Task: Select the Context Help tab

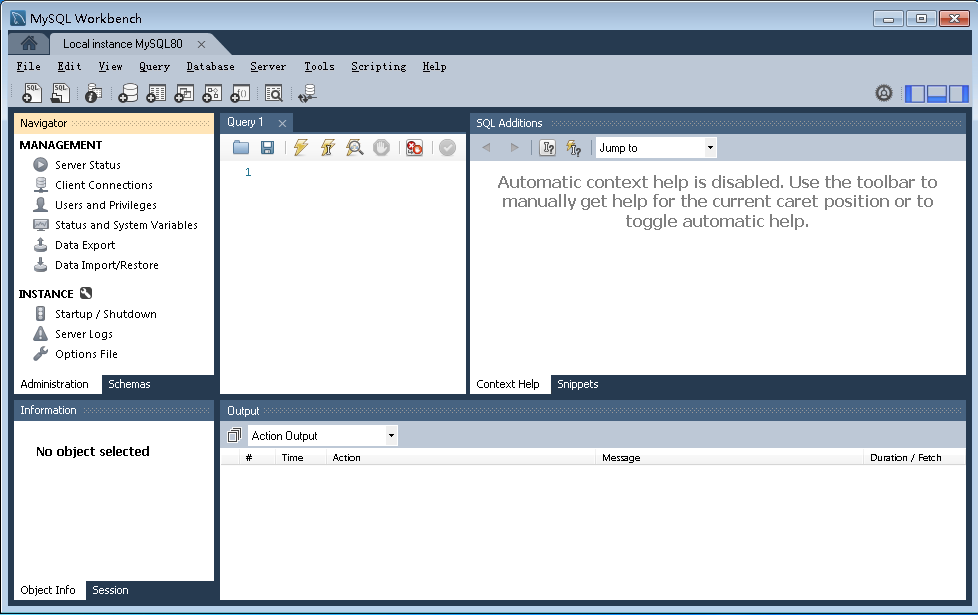Action: 508,384
